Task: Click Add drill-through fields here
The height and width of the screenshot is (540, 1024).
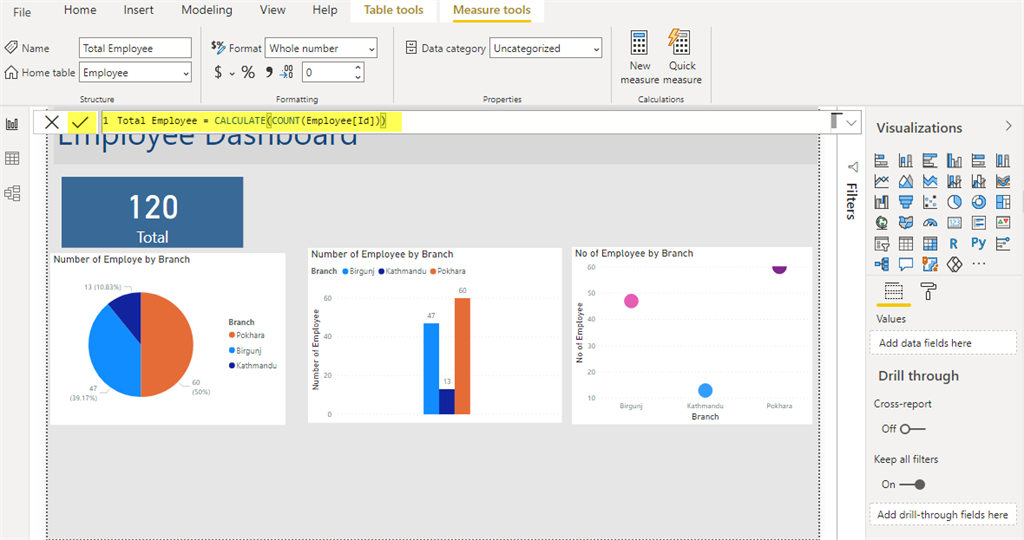Action: [942, 515]
